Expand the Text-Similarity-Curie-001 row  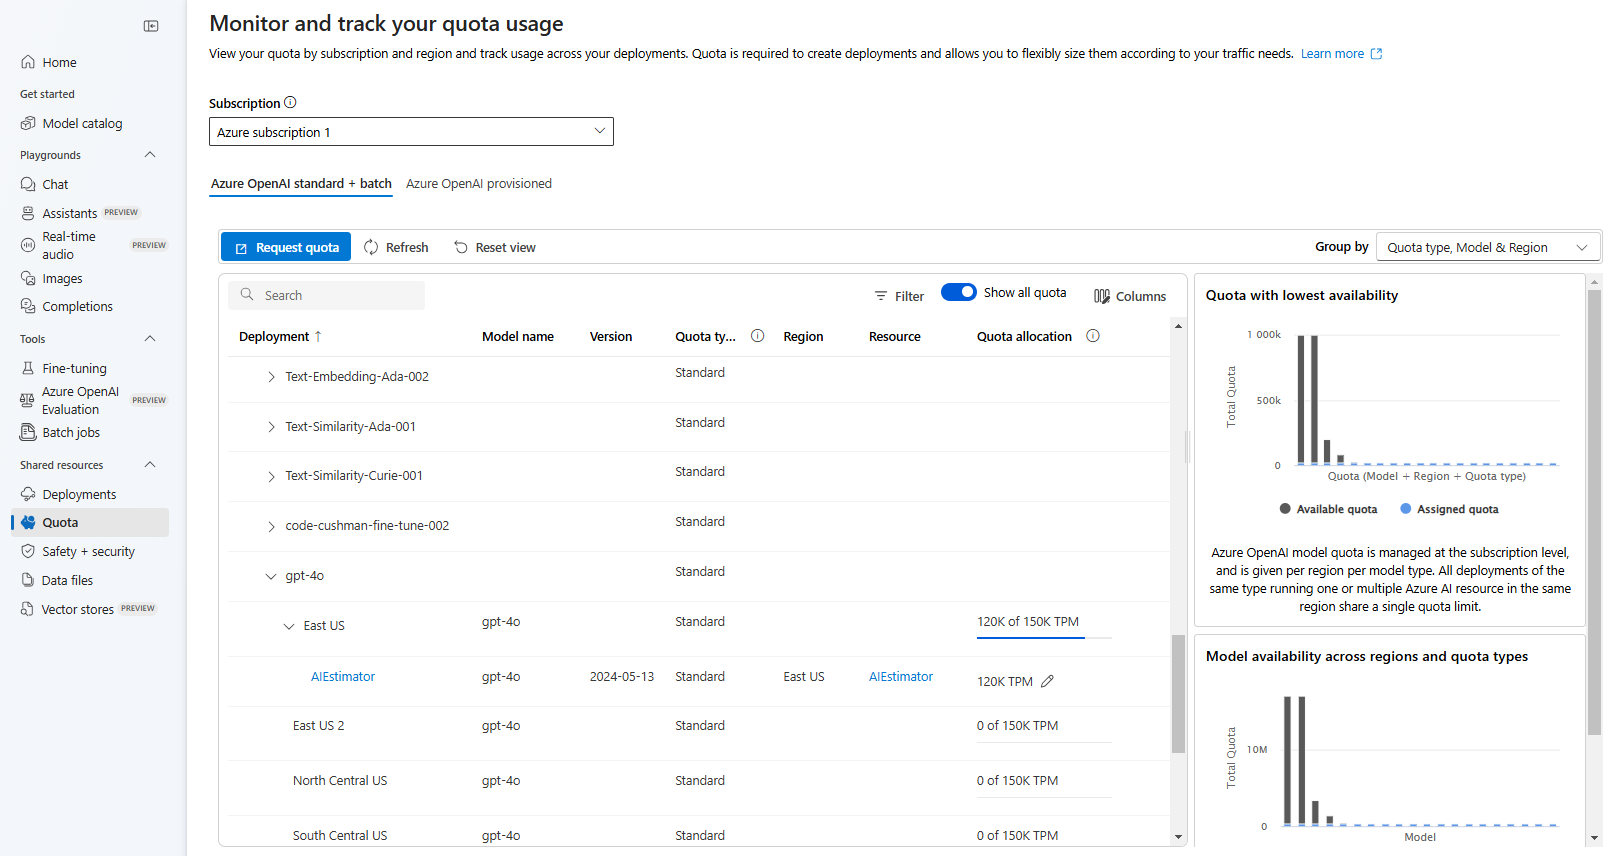click(x=271, y=476)
